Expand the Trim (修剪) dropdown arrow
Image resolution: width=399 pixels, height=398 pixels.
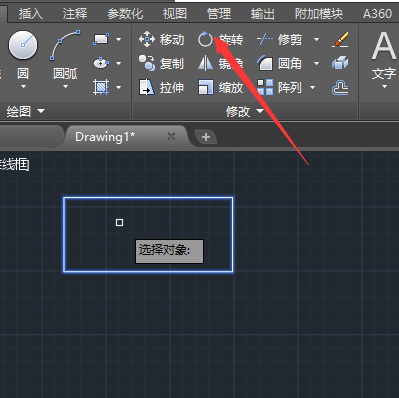pos(316,40)
